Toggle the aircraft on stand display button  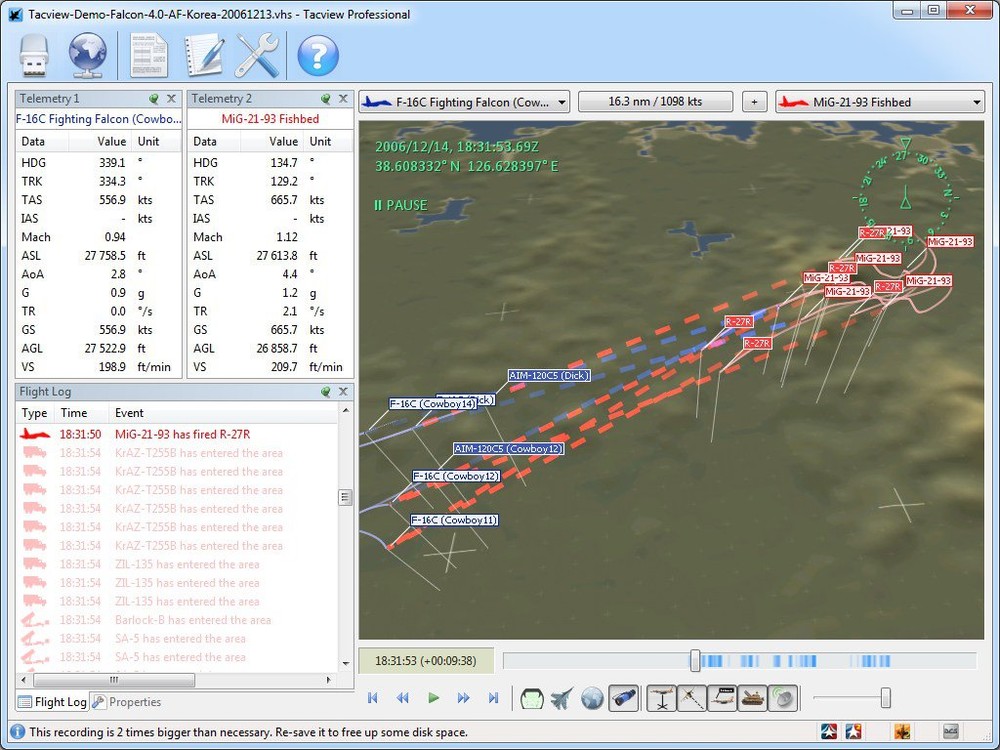(x=661, y=698)
